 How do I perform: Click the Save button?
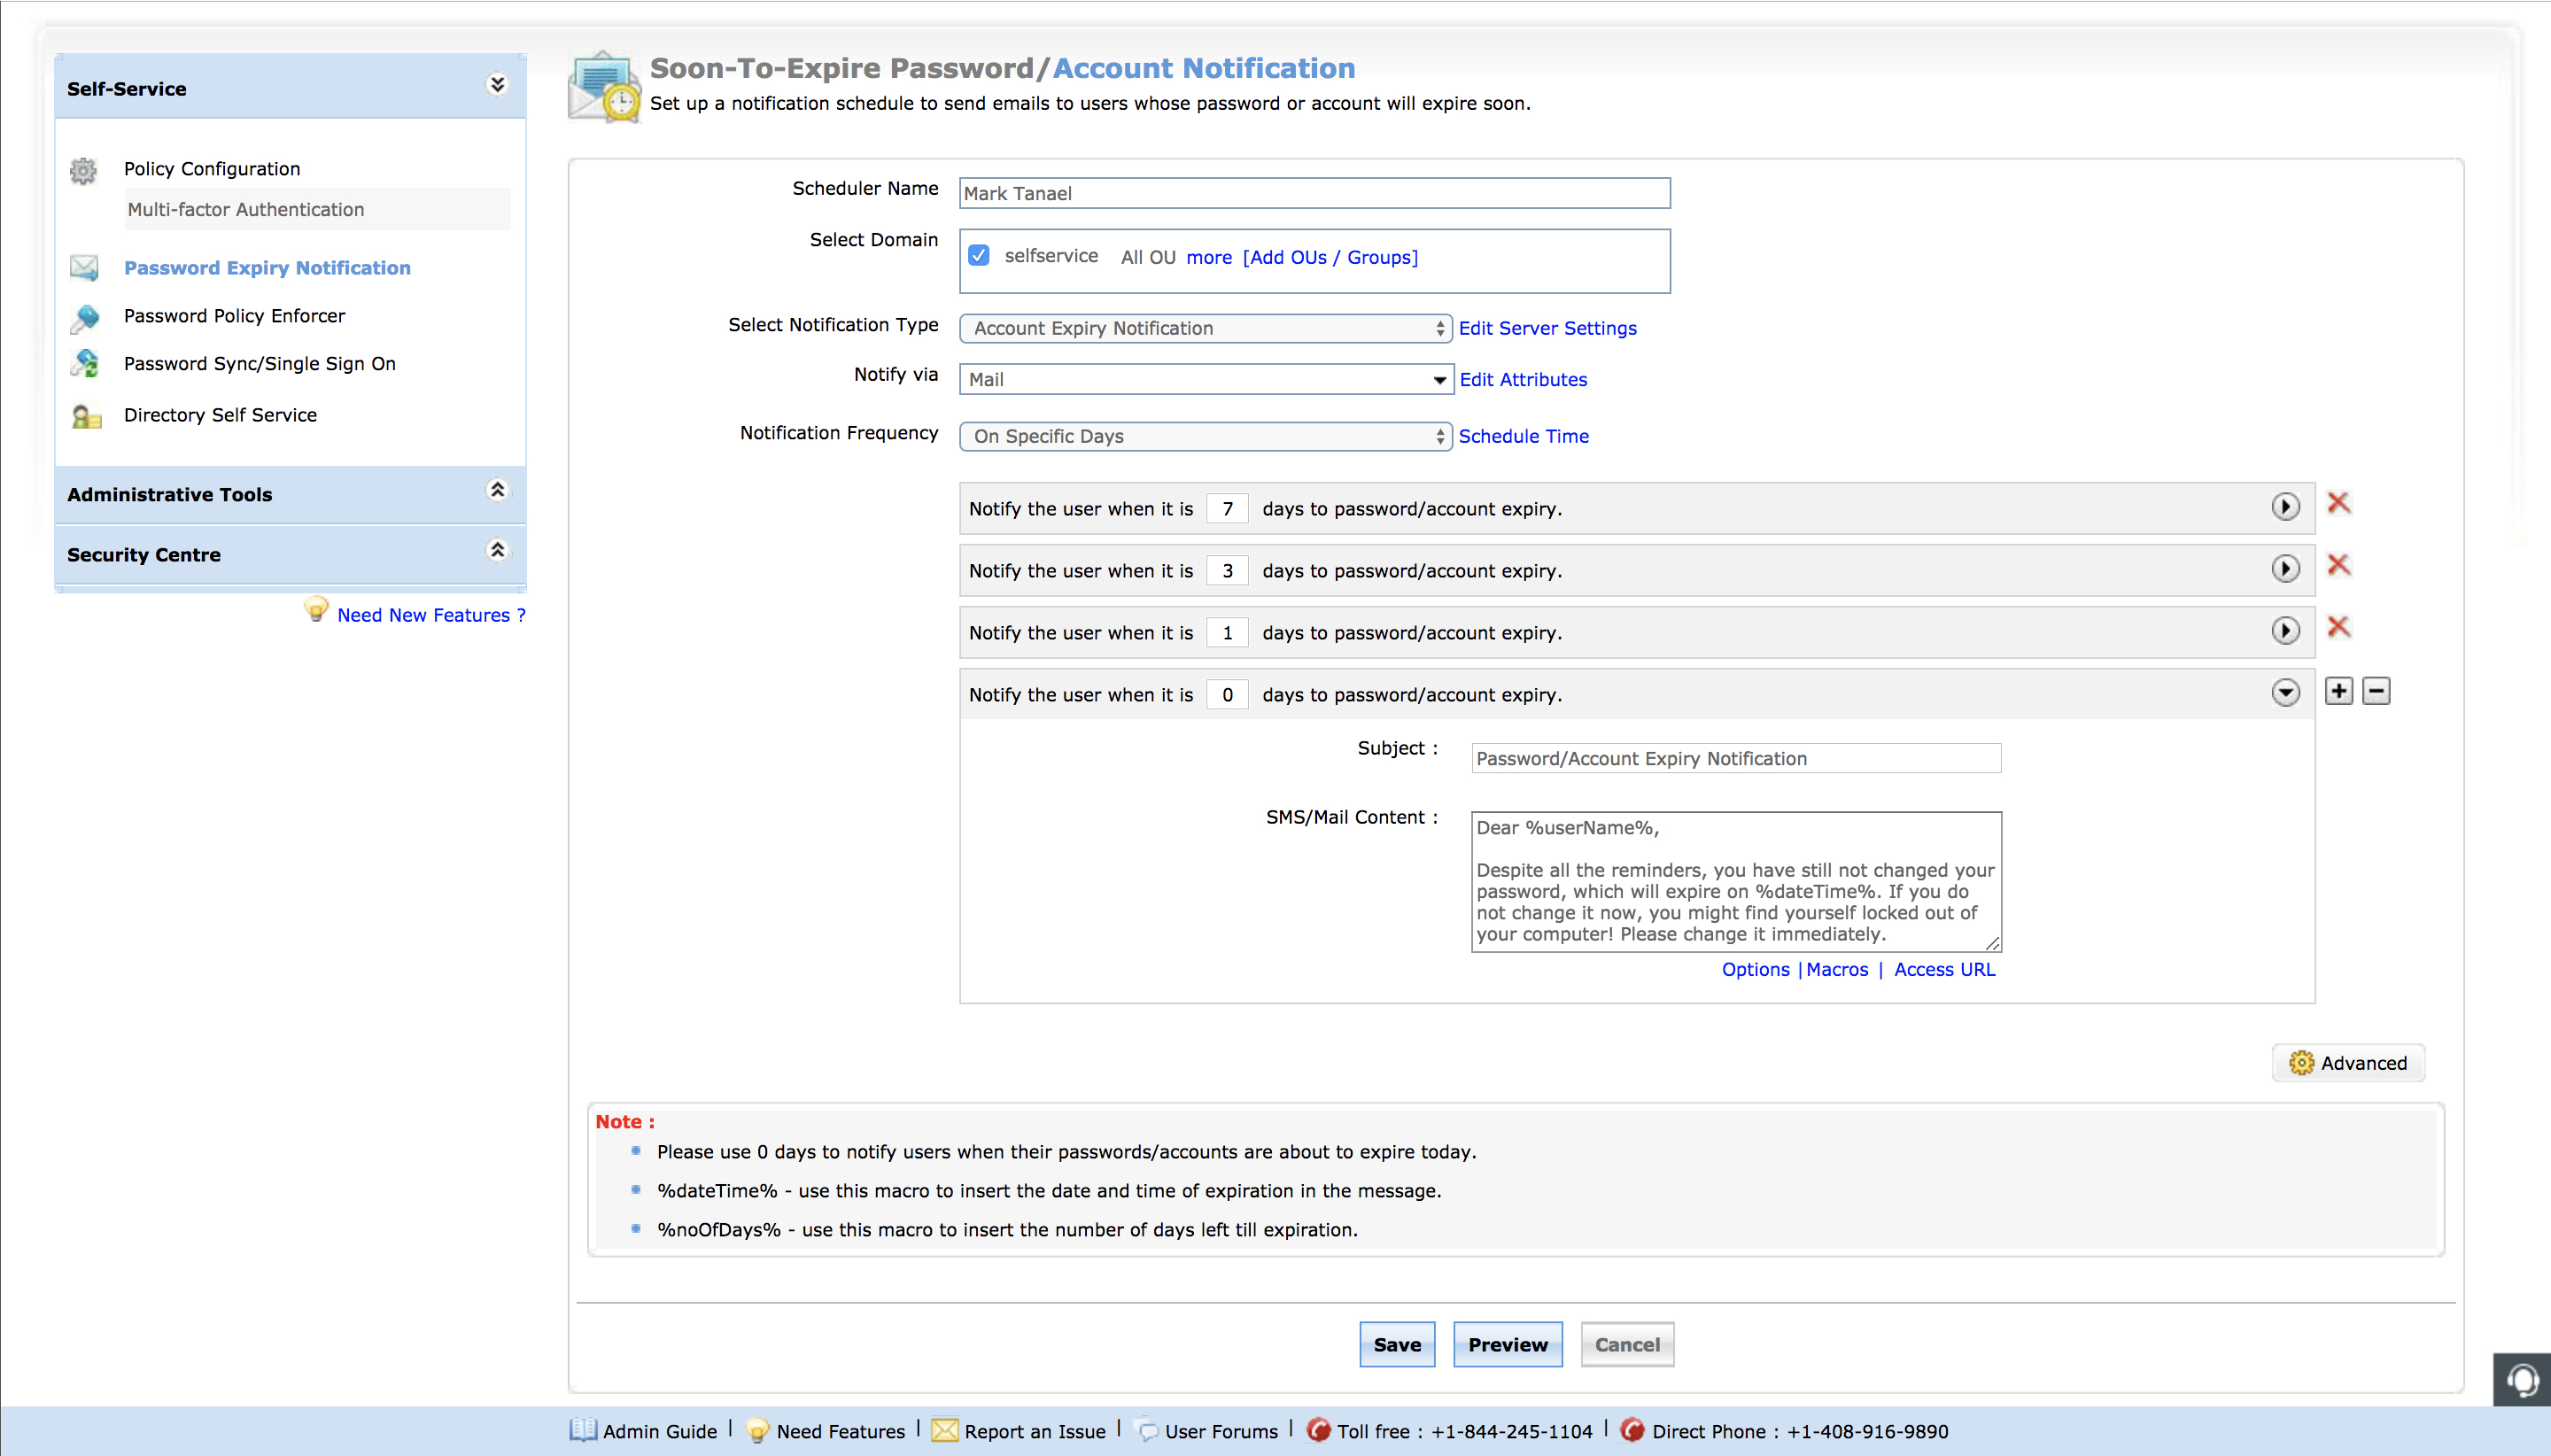(1396, 1345)
